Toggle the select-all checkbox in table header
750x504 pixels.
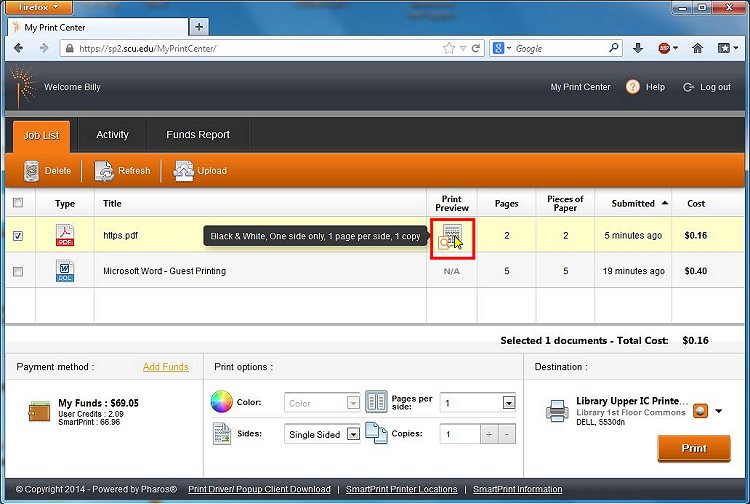coord(18,203)
